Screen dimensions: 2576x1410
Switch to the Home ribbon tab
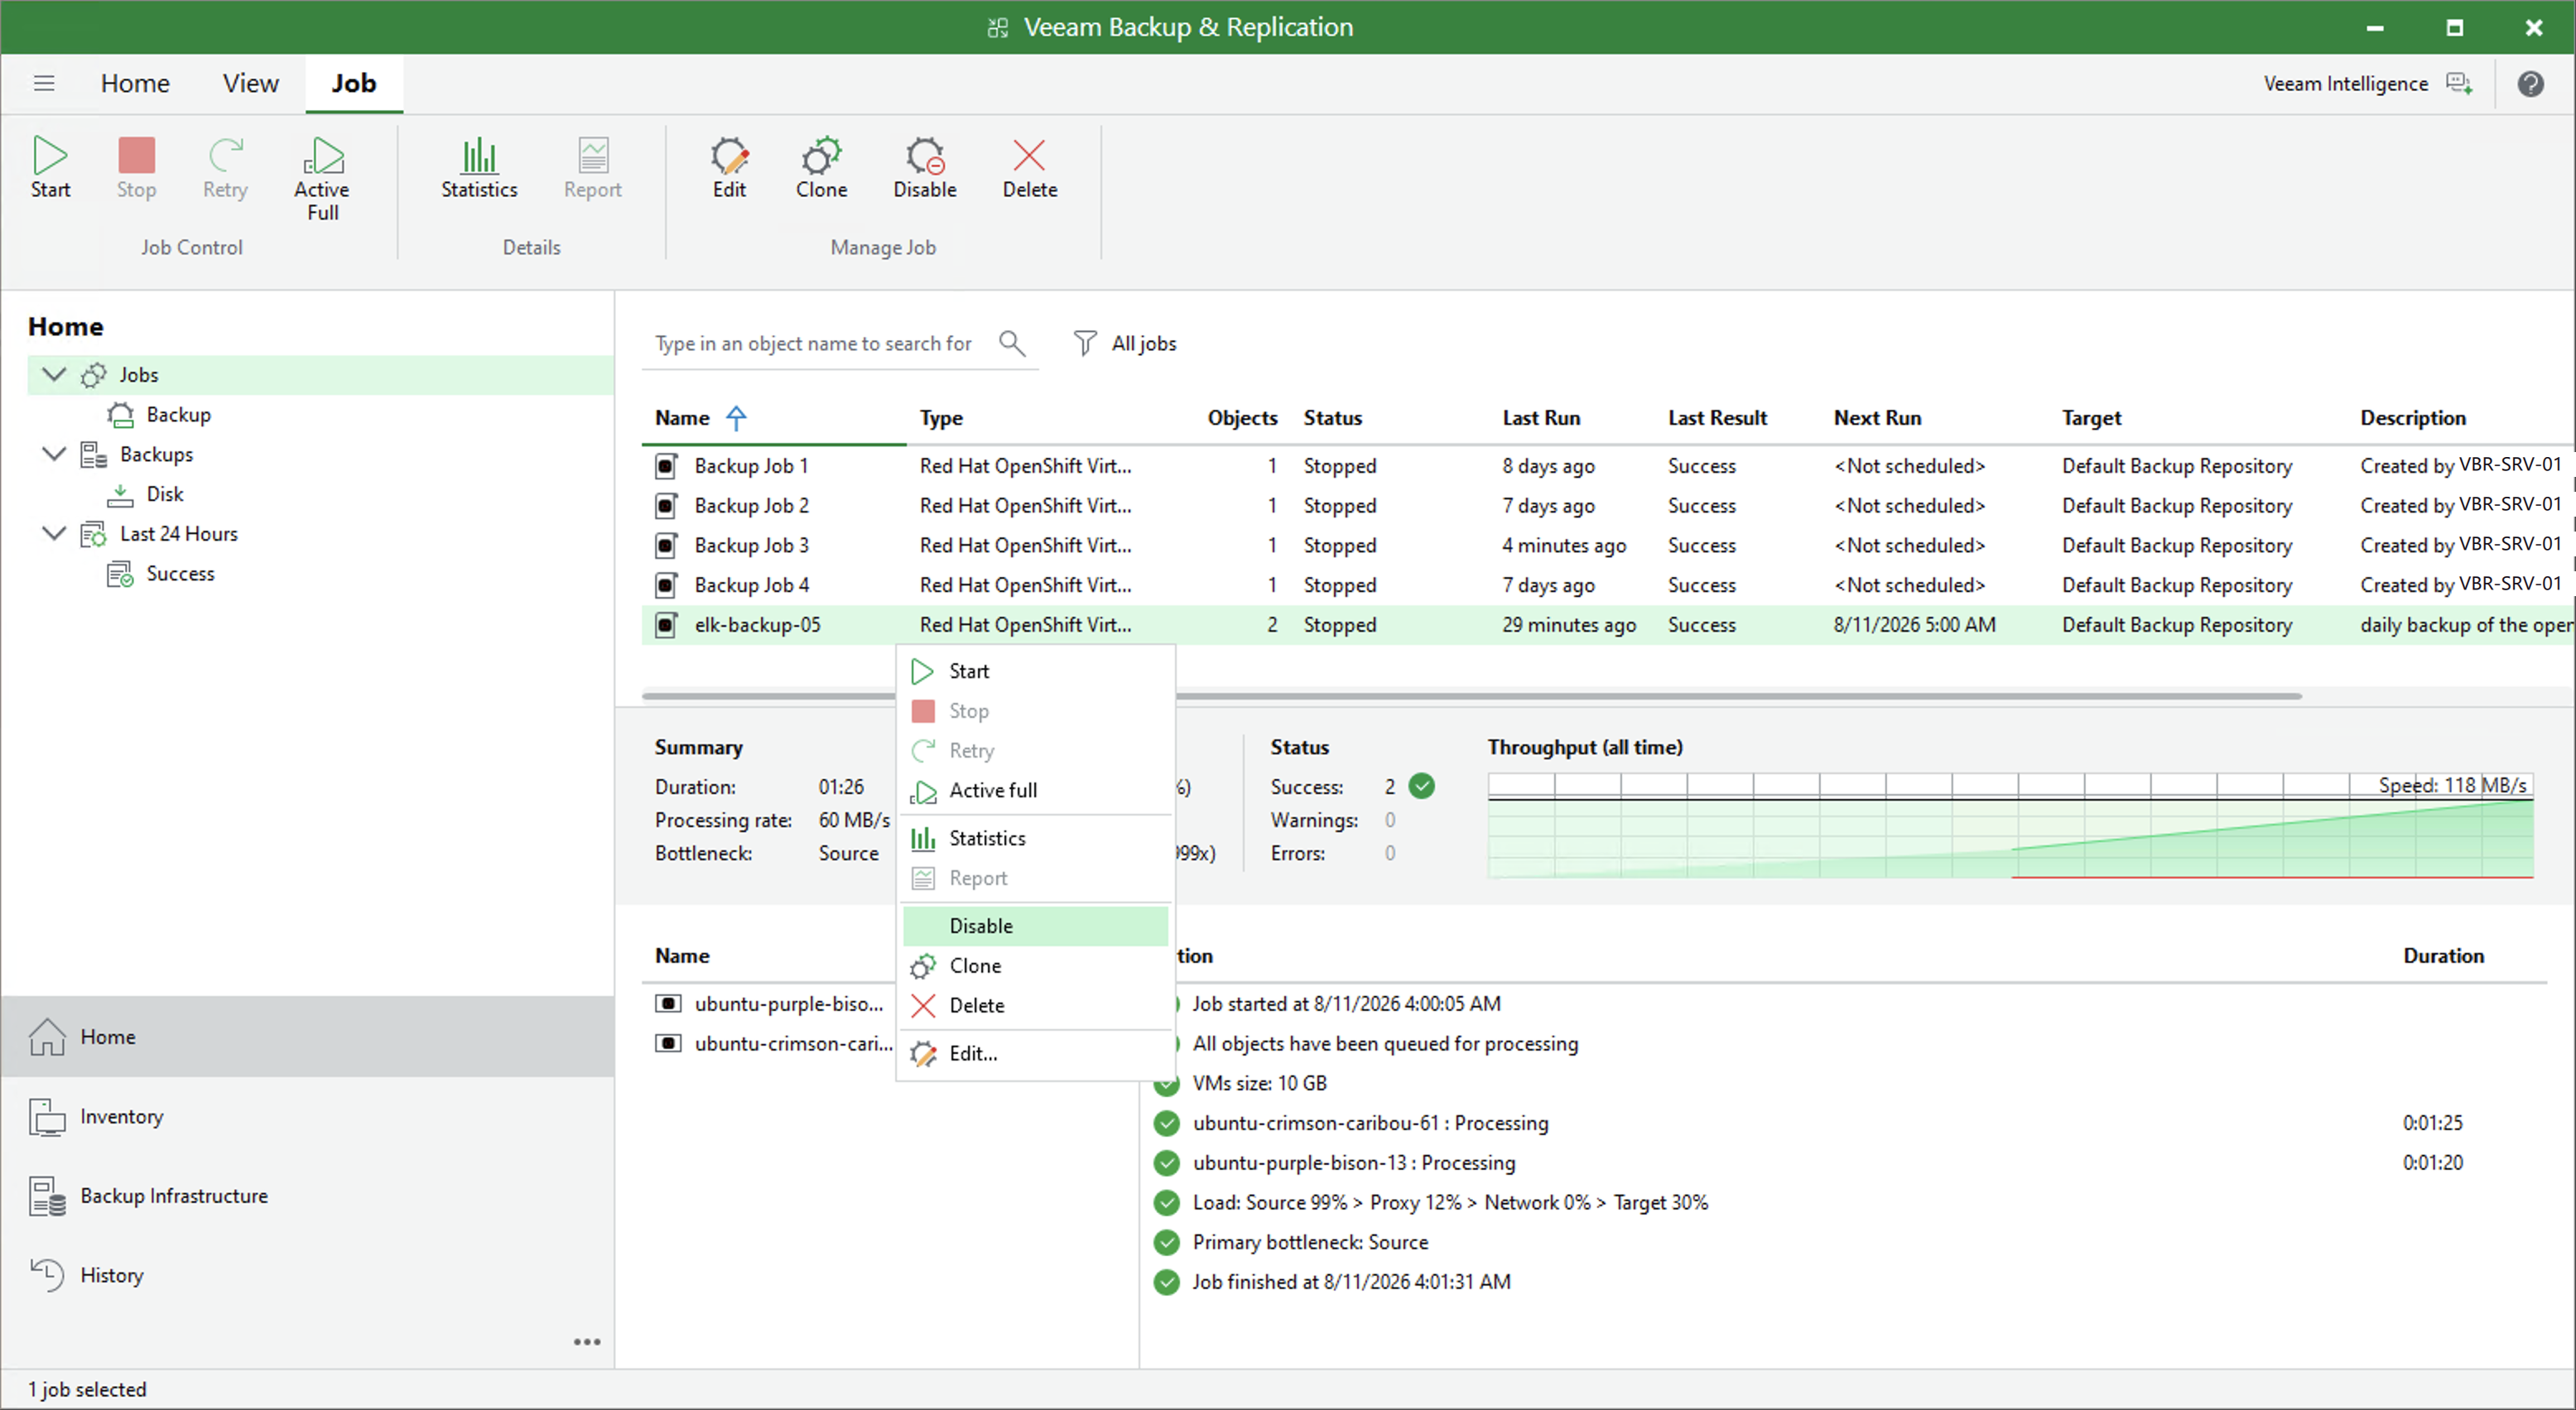click(135, 83)
